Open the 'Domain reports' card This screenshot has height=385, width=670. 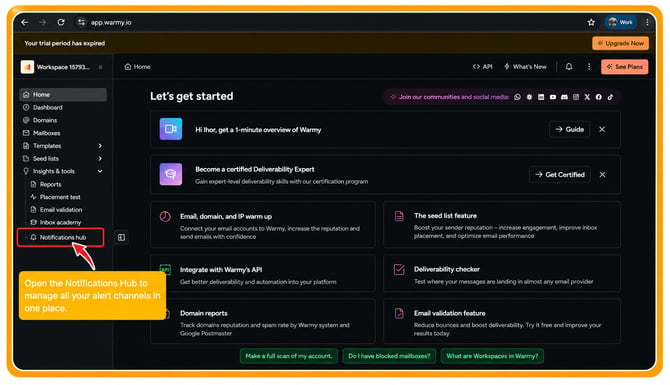pyautogui.click(x=263, y=321)
